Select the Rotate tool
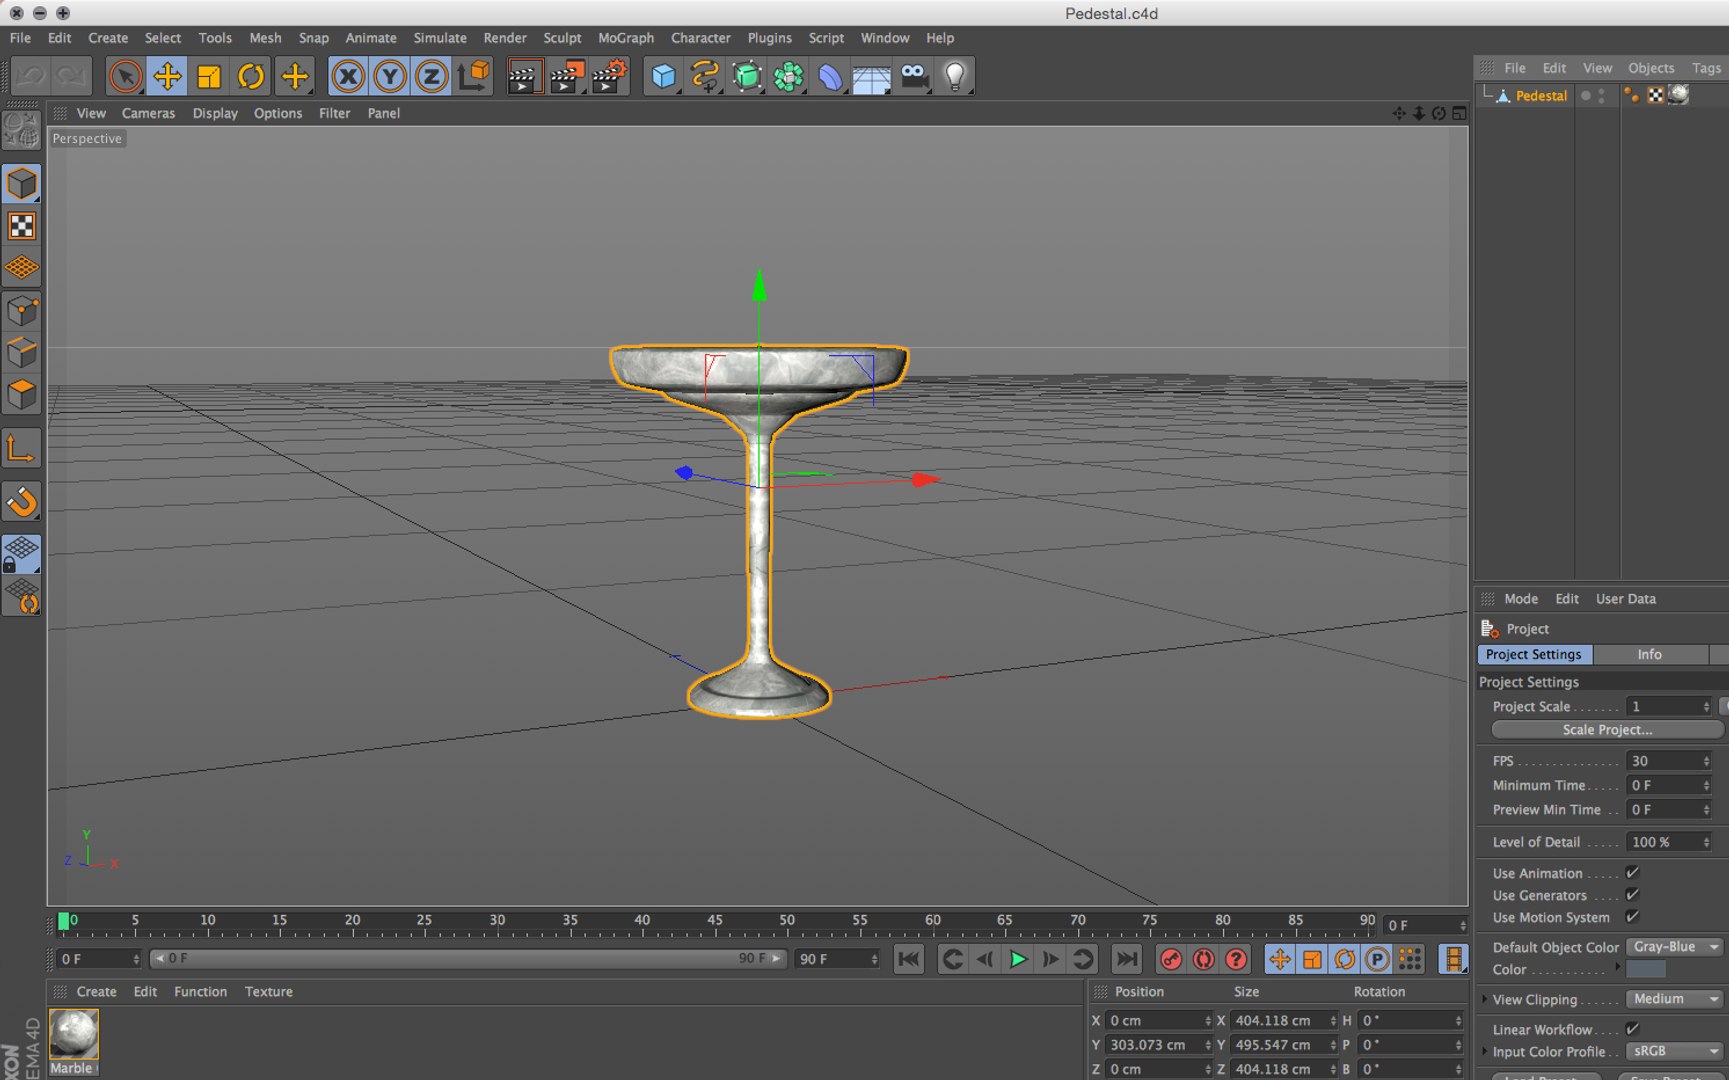1729x1080 pixels. point(251,76)
